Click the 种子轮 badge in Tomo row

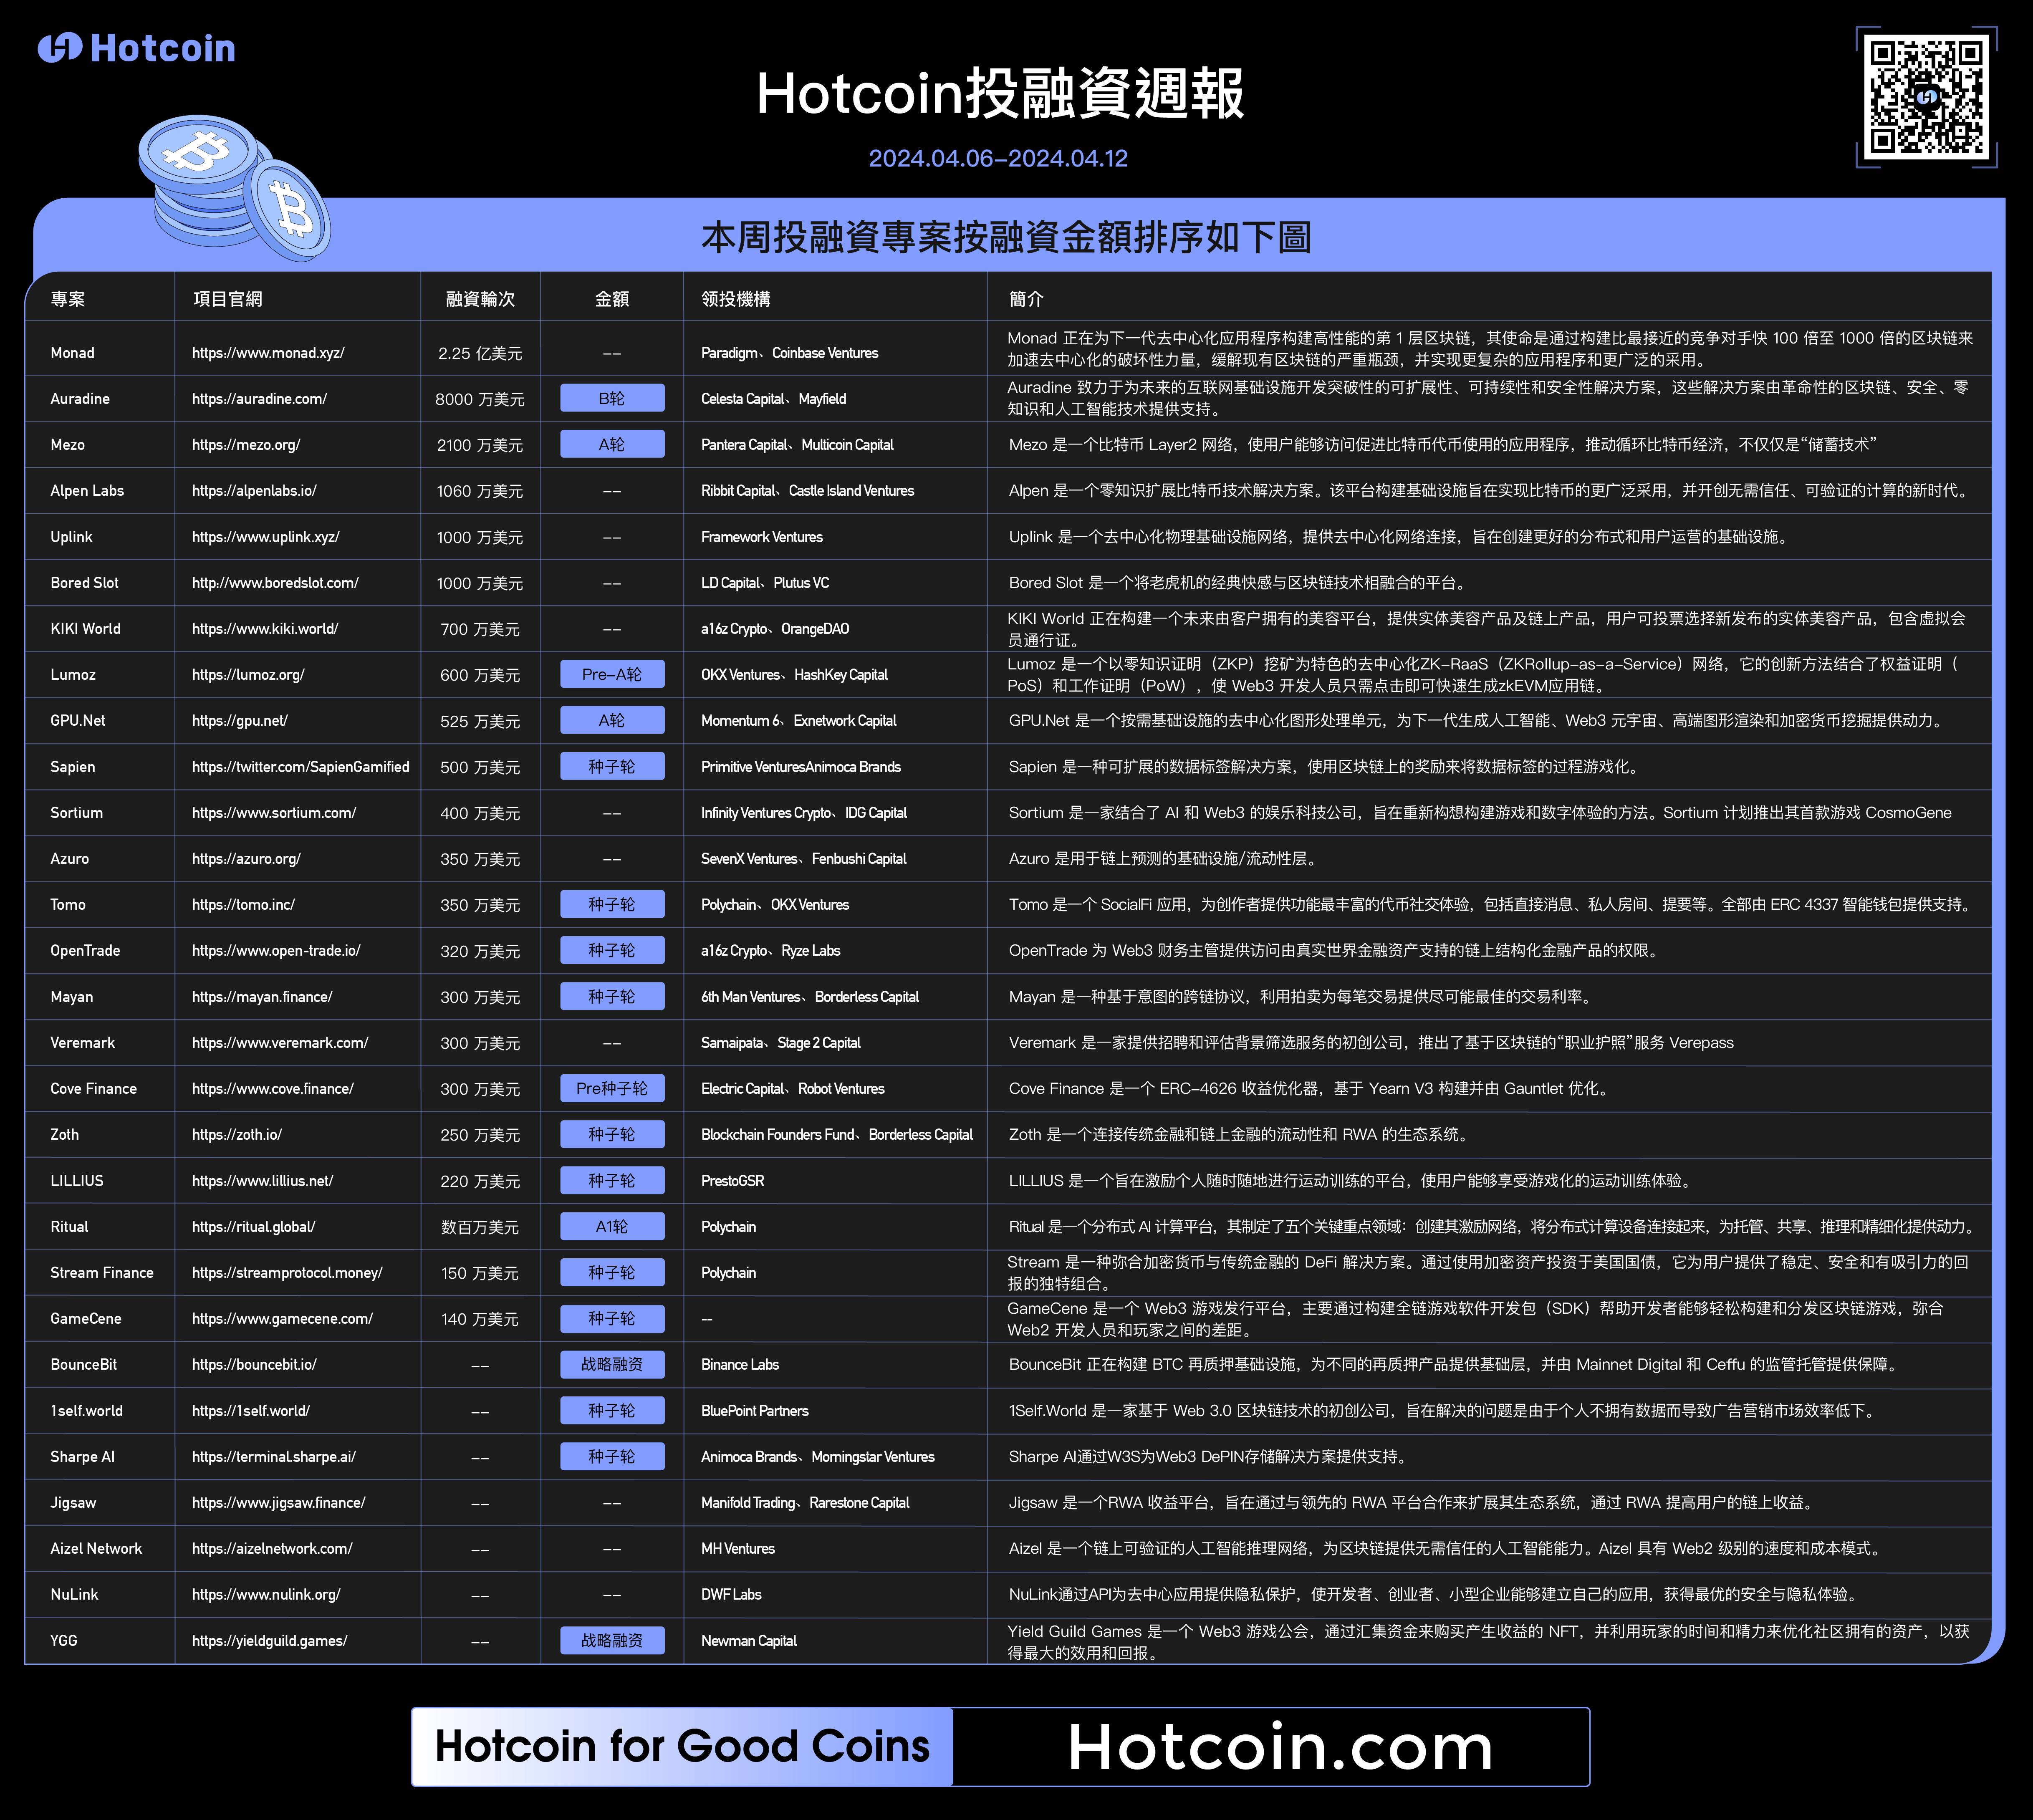(x=612, y=904)
